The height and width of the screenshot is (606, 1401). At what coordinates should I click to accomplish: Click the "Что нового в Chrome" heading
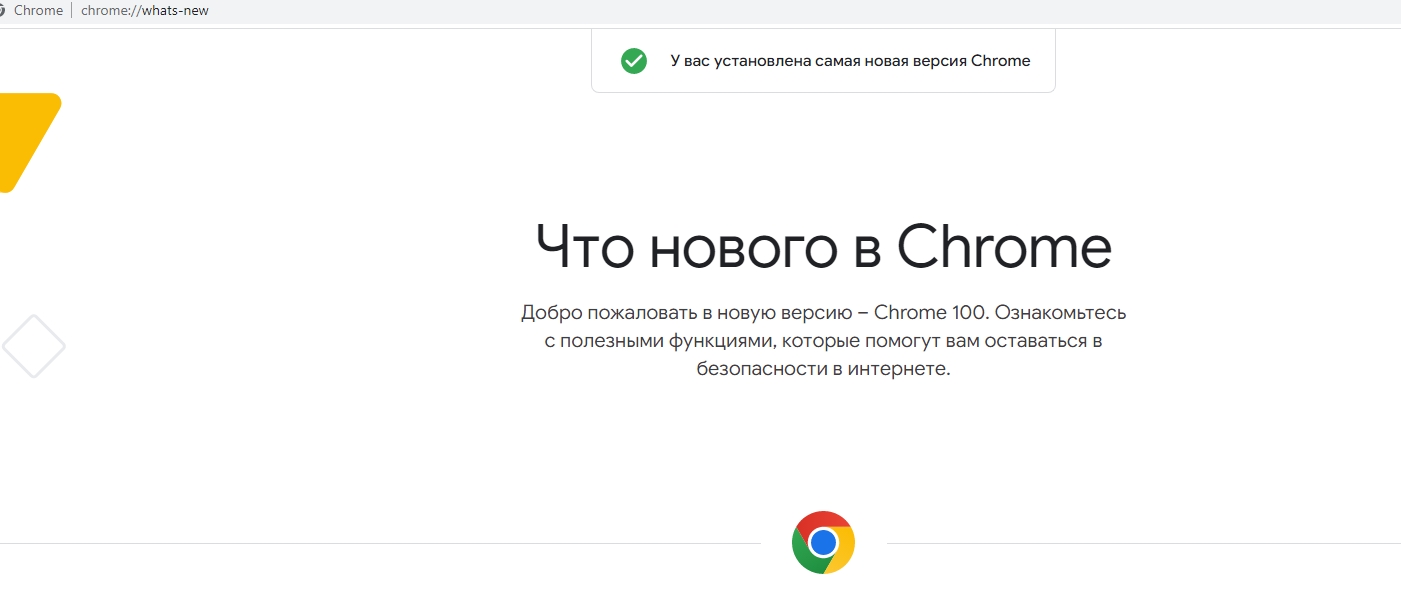click(x=823, y=246)
